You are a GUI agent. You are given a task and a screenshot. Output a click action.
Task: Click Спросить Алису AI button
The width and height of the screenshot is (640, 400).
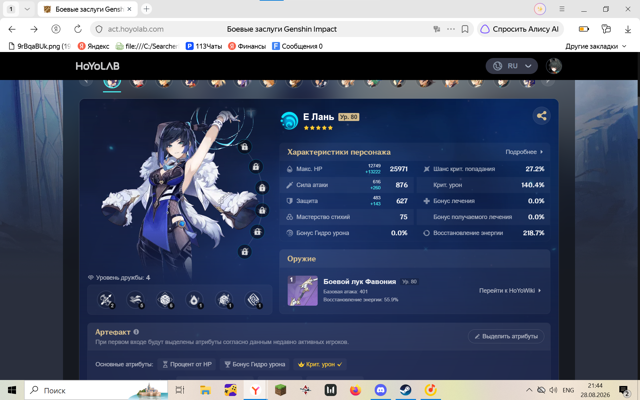pos(520,29)
